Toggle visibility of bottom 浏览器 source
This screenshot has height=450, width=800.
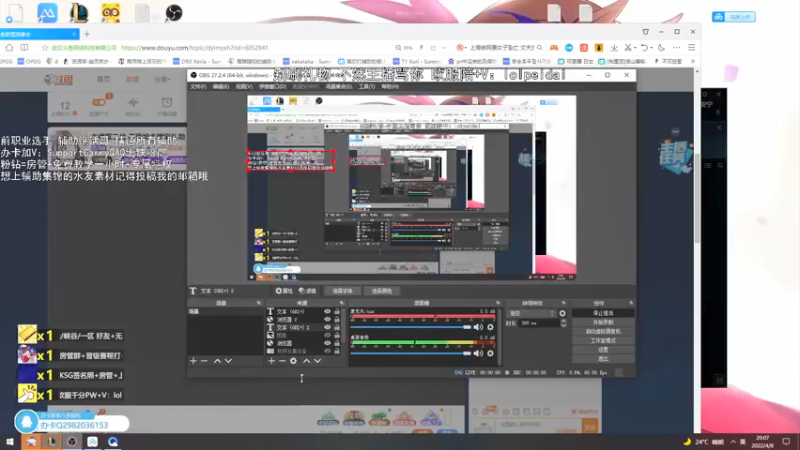pos(327,343)
